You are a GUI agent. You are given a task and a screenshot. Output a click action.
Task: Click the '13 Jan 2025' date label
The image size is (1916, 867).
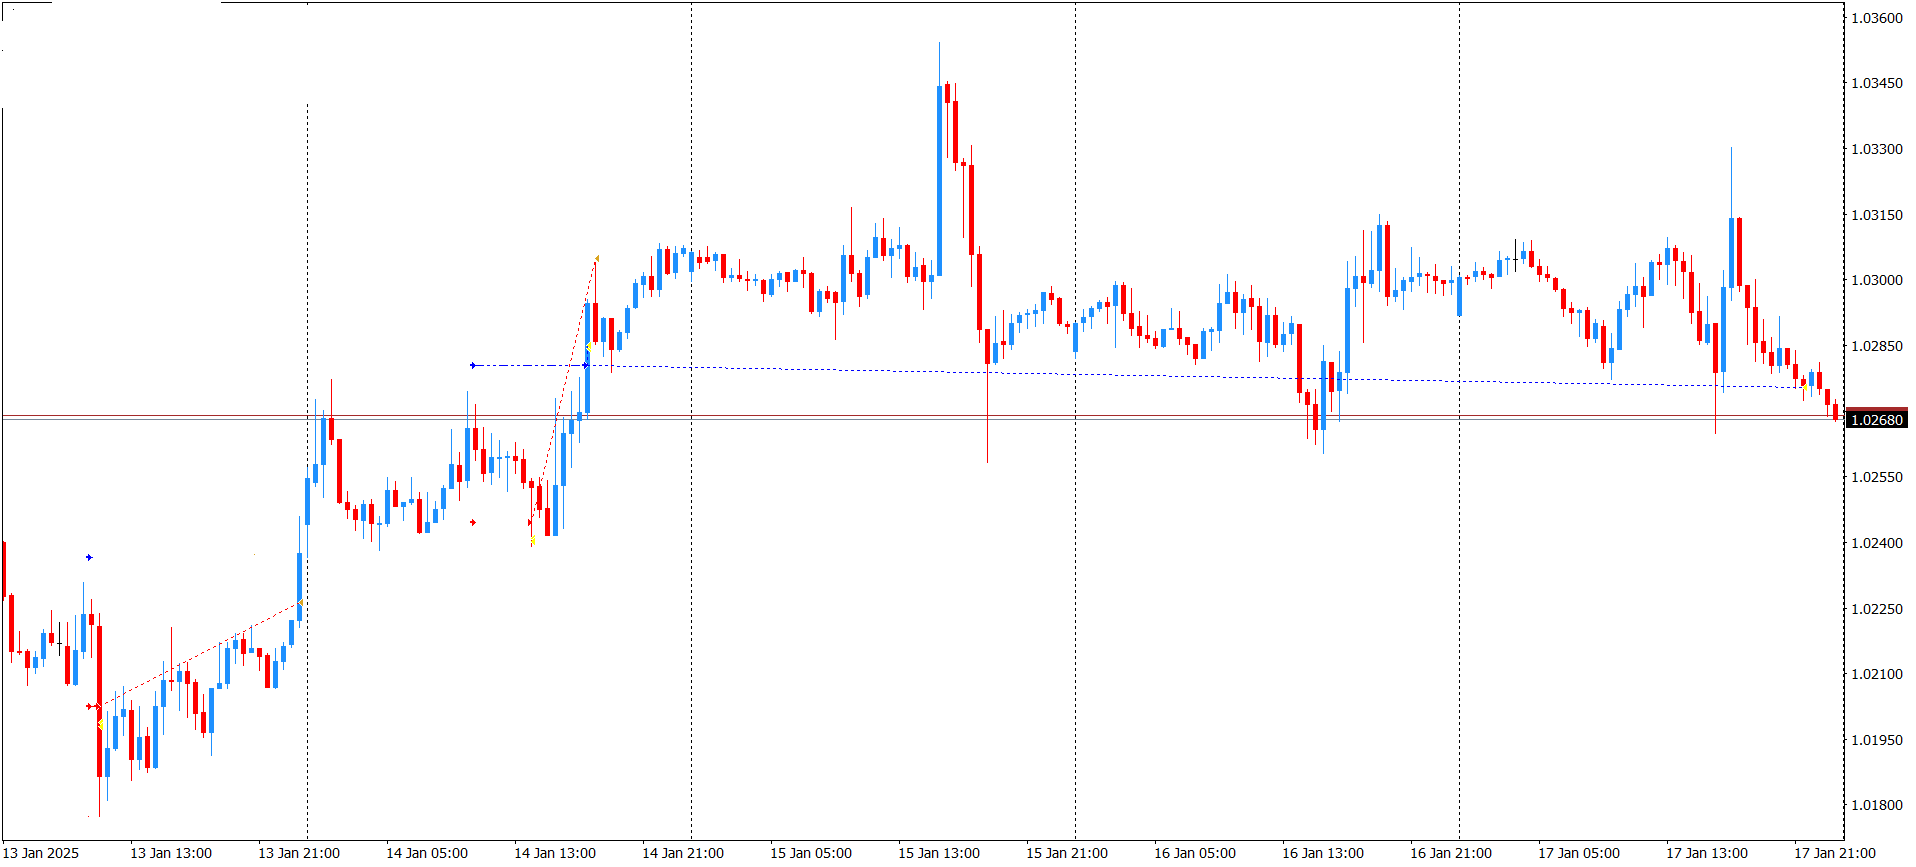click(41, 853)
